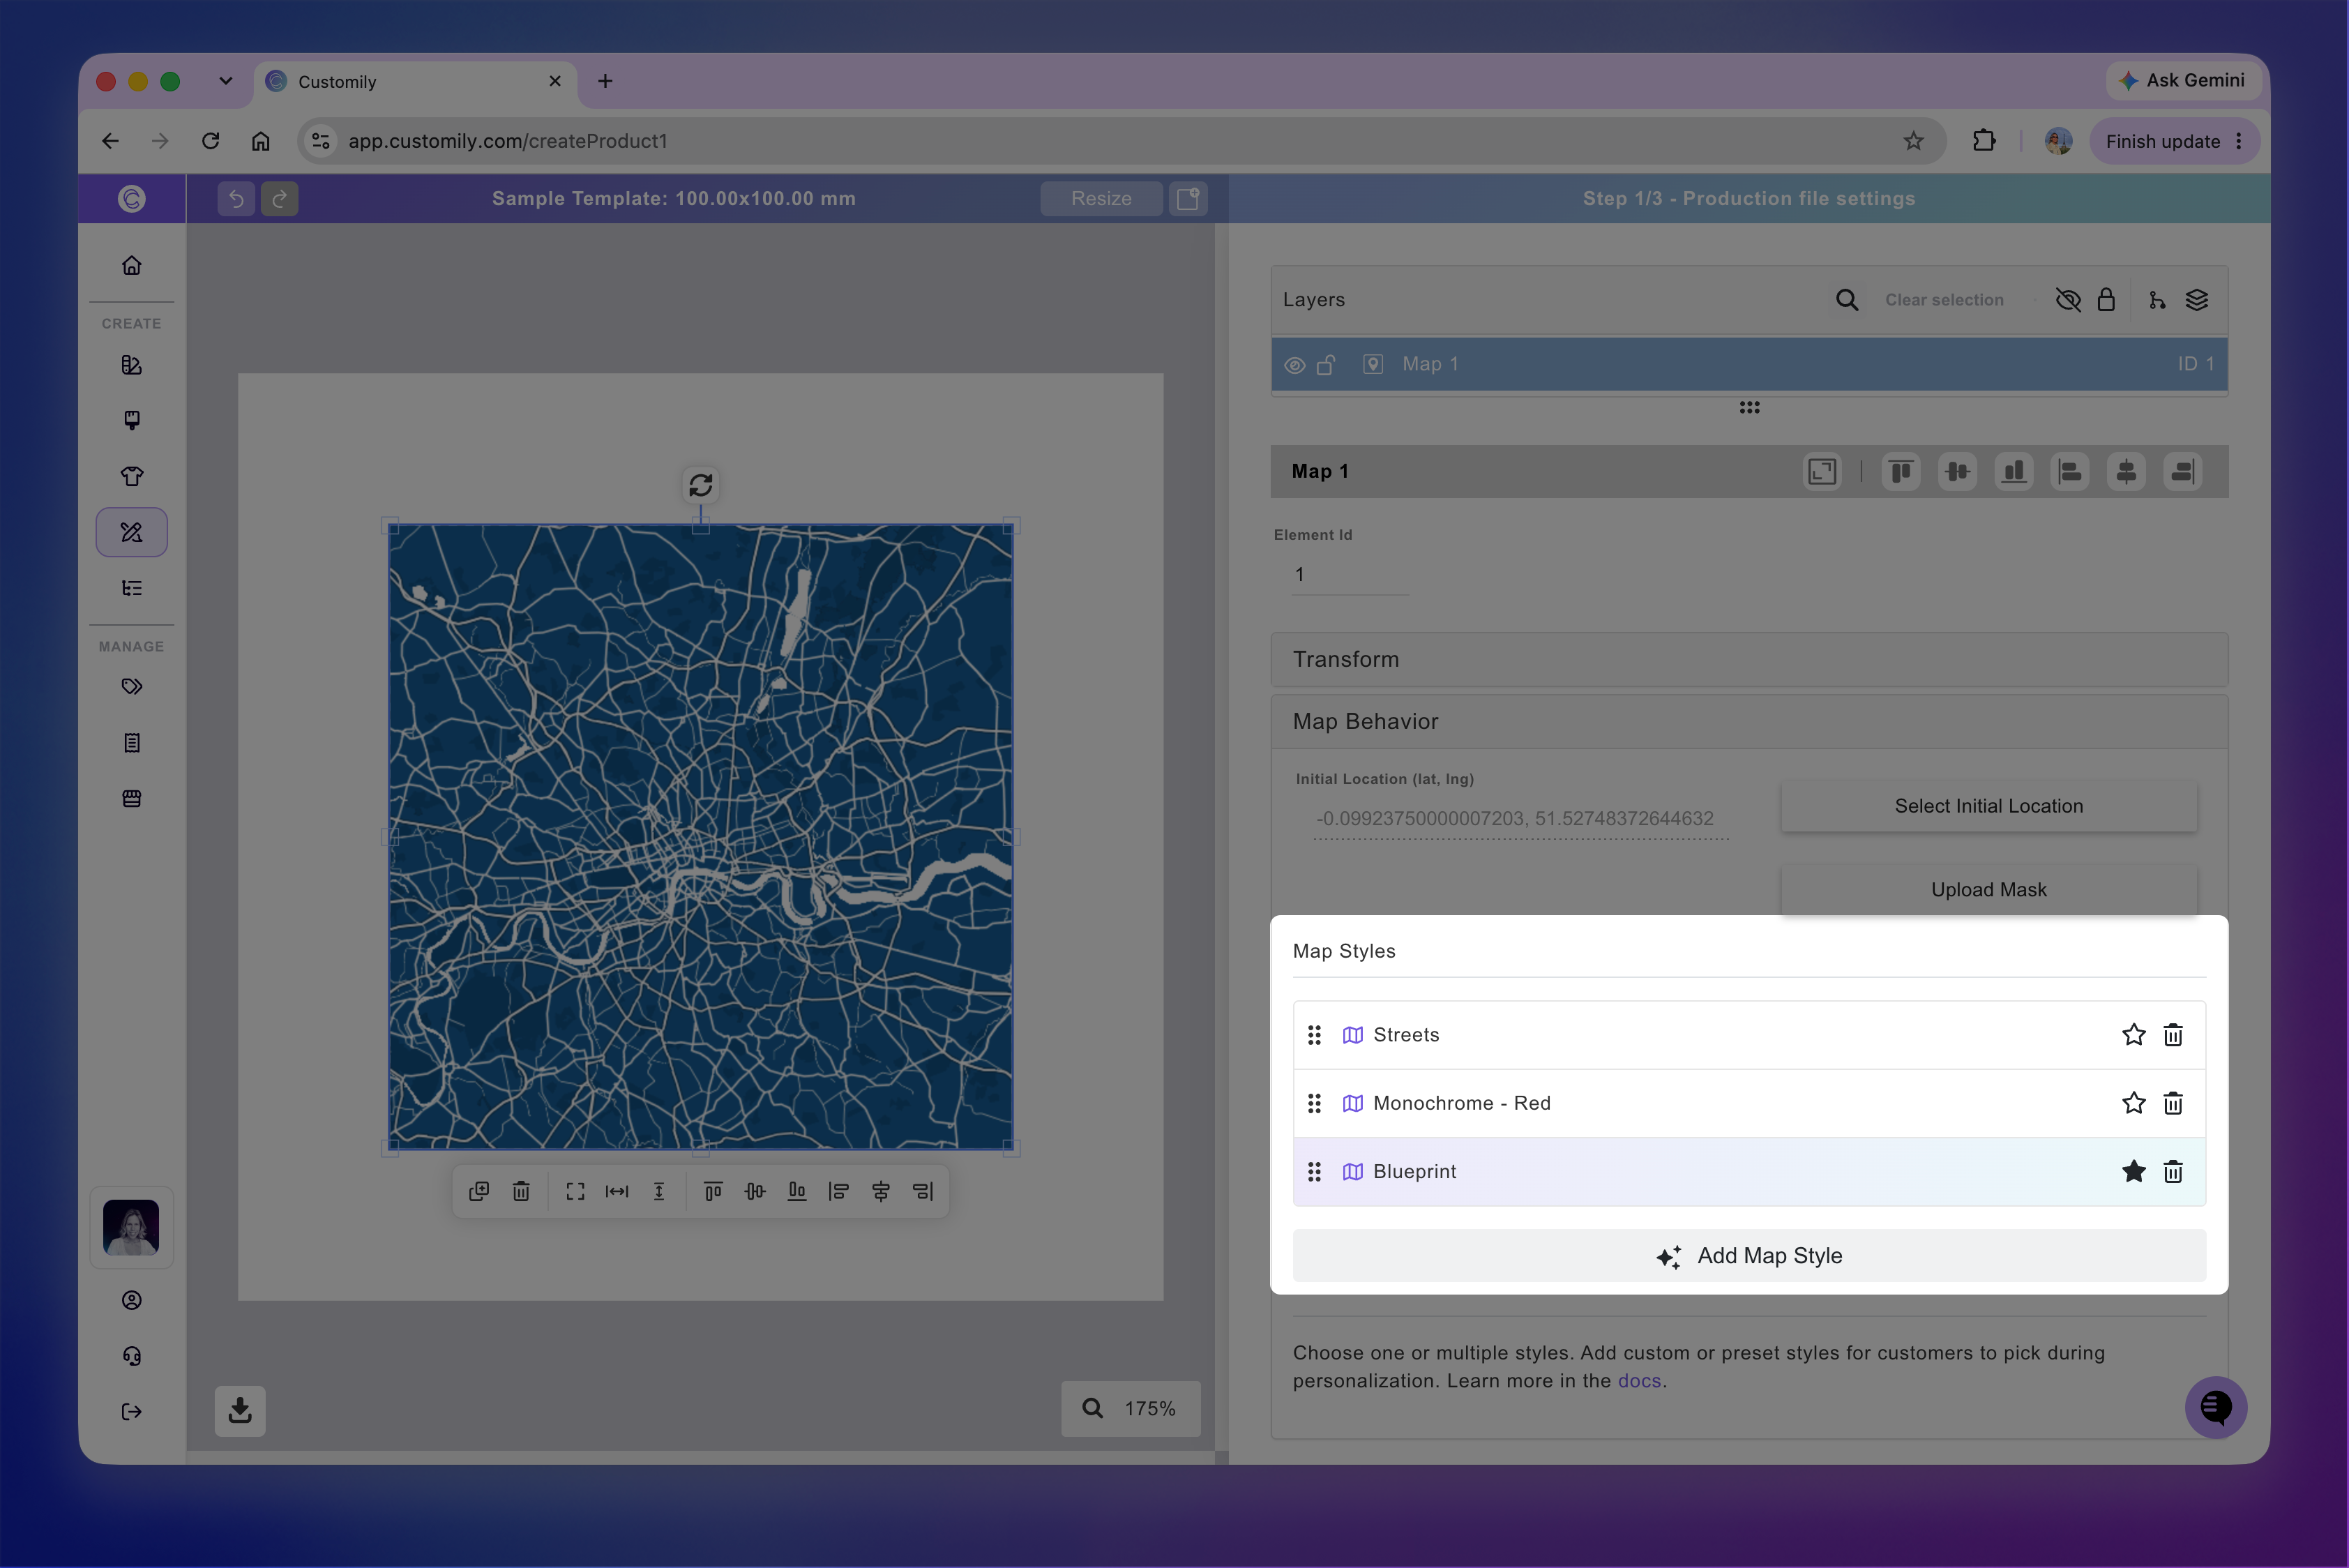This screenshot has height=1568, width=2349.
Task: Open the docs link
Action: [1639, 1381]
